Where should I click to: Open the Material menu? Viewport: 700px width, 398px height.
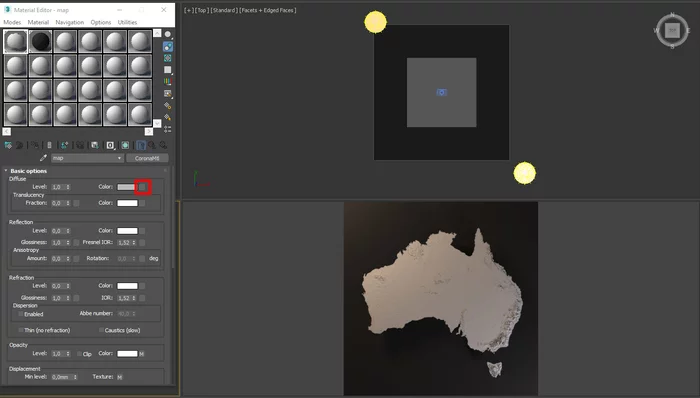(x=38, y=22)
